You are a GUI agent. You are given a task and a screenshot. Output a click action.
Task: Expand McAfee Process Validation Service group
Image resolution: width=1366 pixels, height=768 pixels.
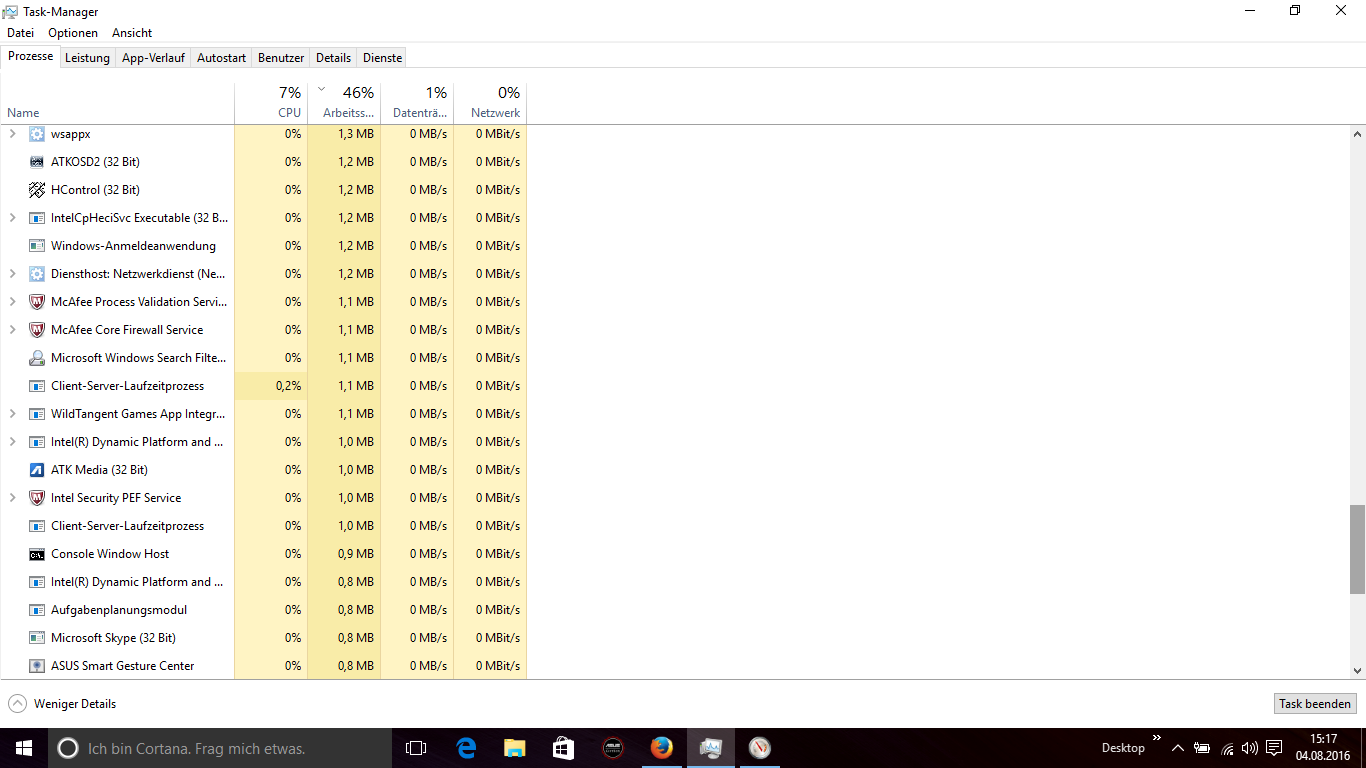click(x=13, y=302)
